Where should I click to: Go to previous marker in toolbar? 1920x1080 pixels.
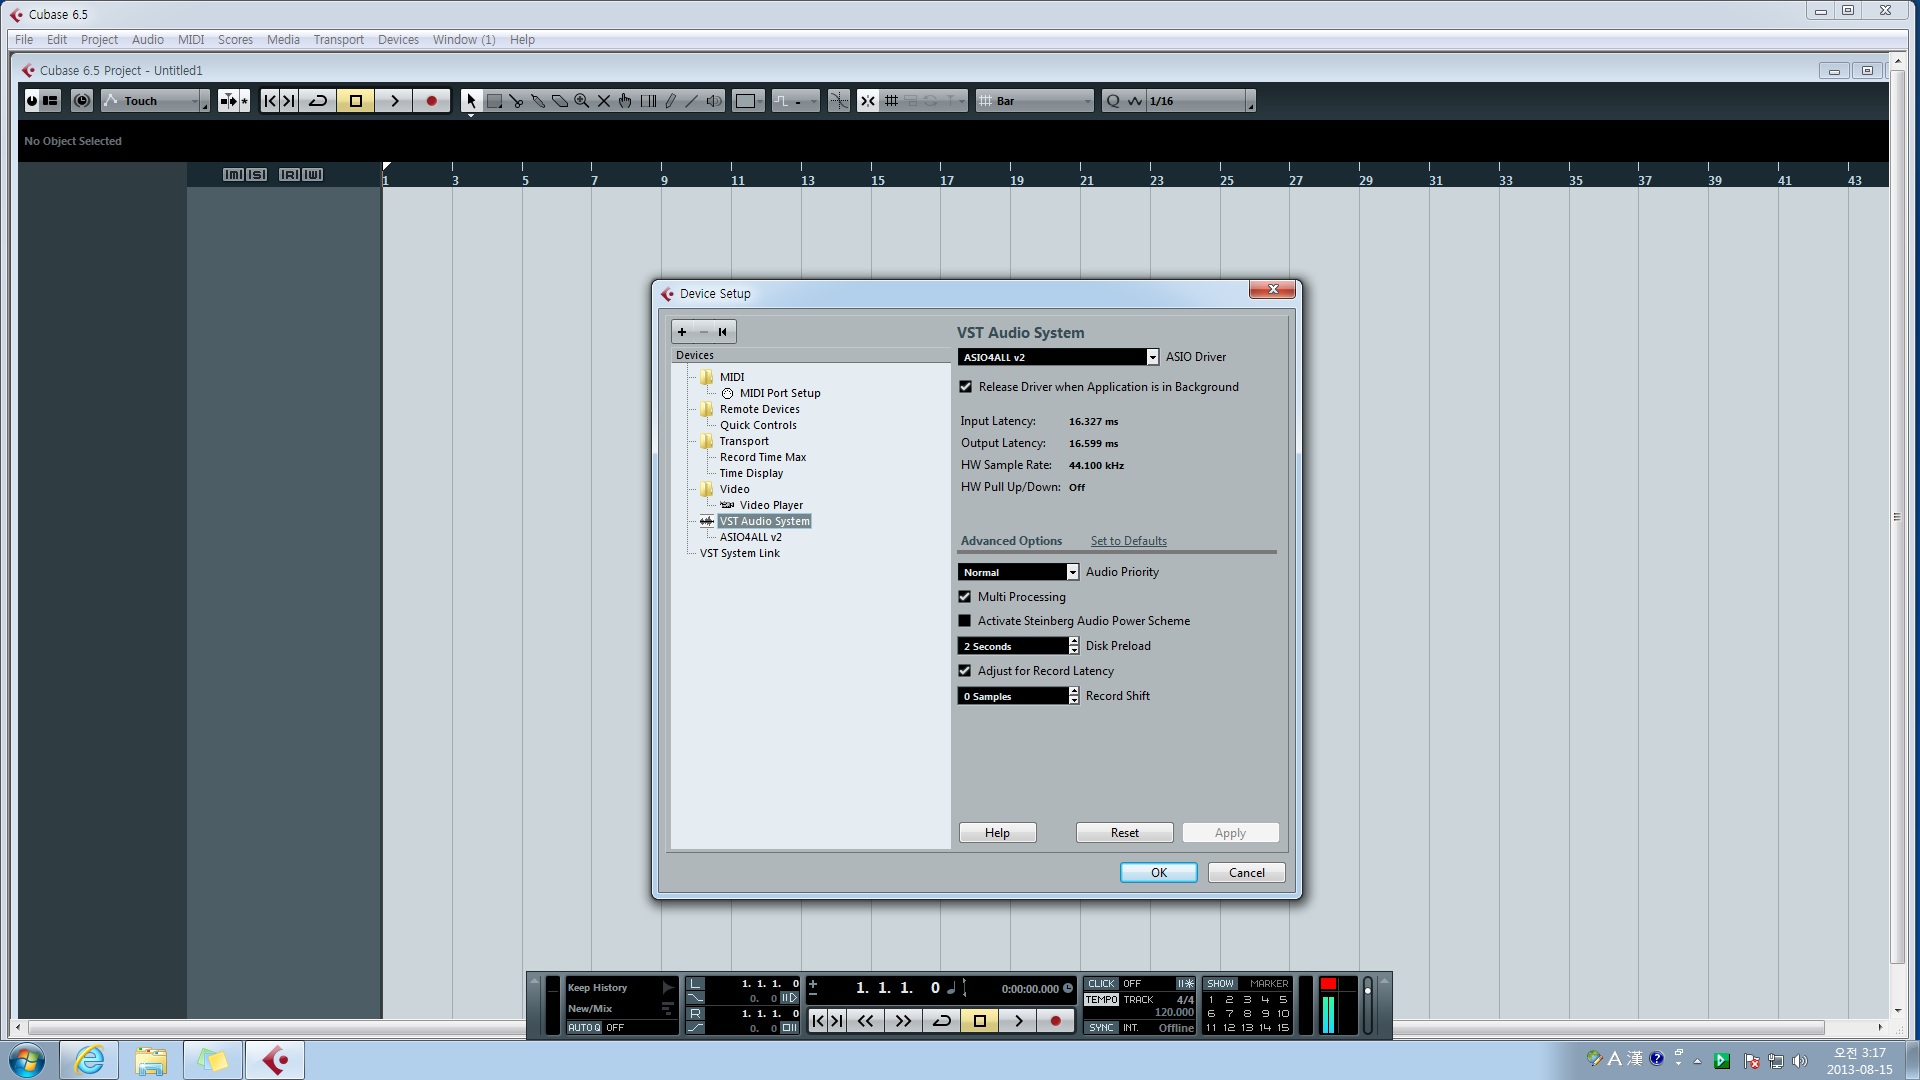point(270,101)
